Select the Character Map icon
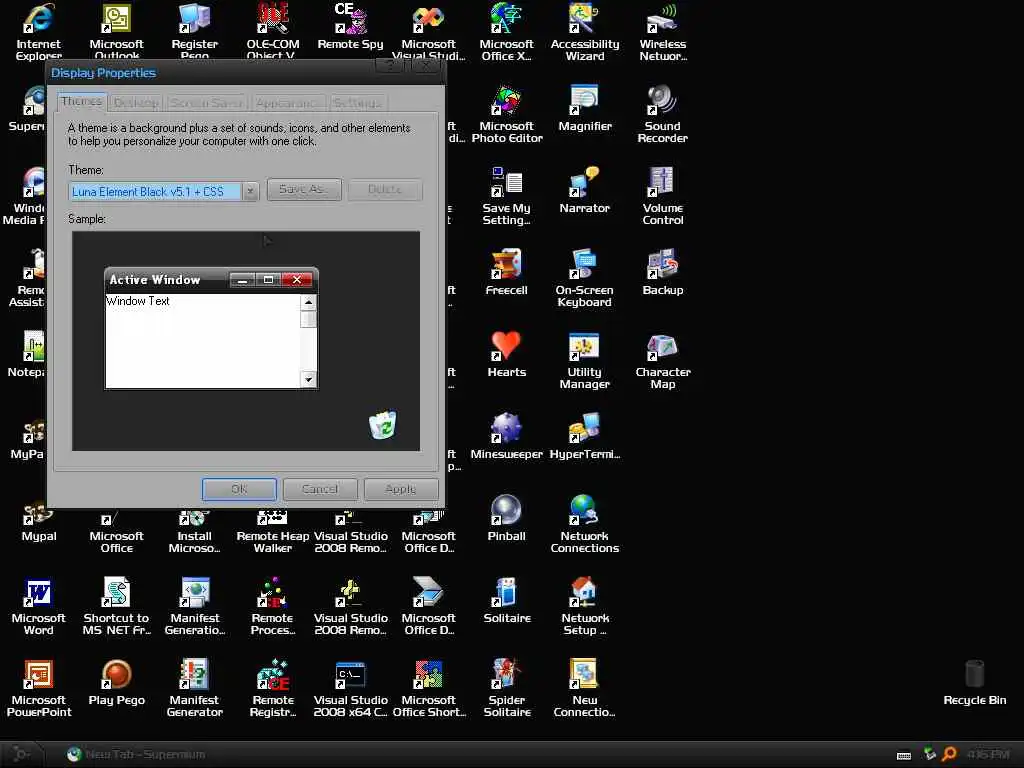The image size is (1024, 768). (x=663, y=360)
